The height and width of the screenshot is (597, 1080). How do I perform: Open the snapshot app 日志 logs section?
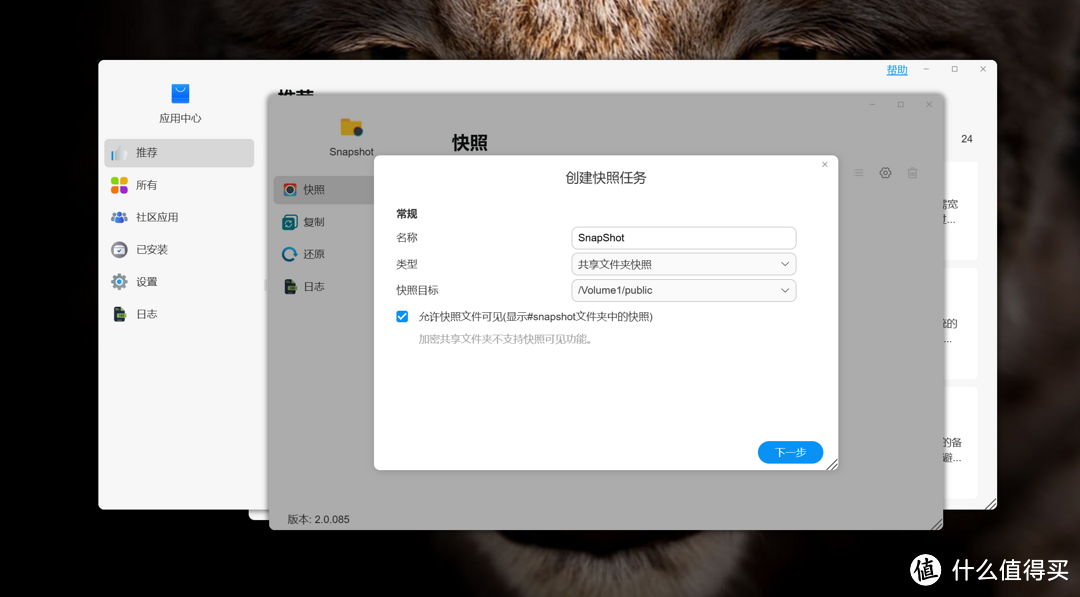pos(310,285)
